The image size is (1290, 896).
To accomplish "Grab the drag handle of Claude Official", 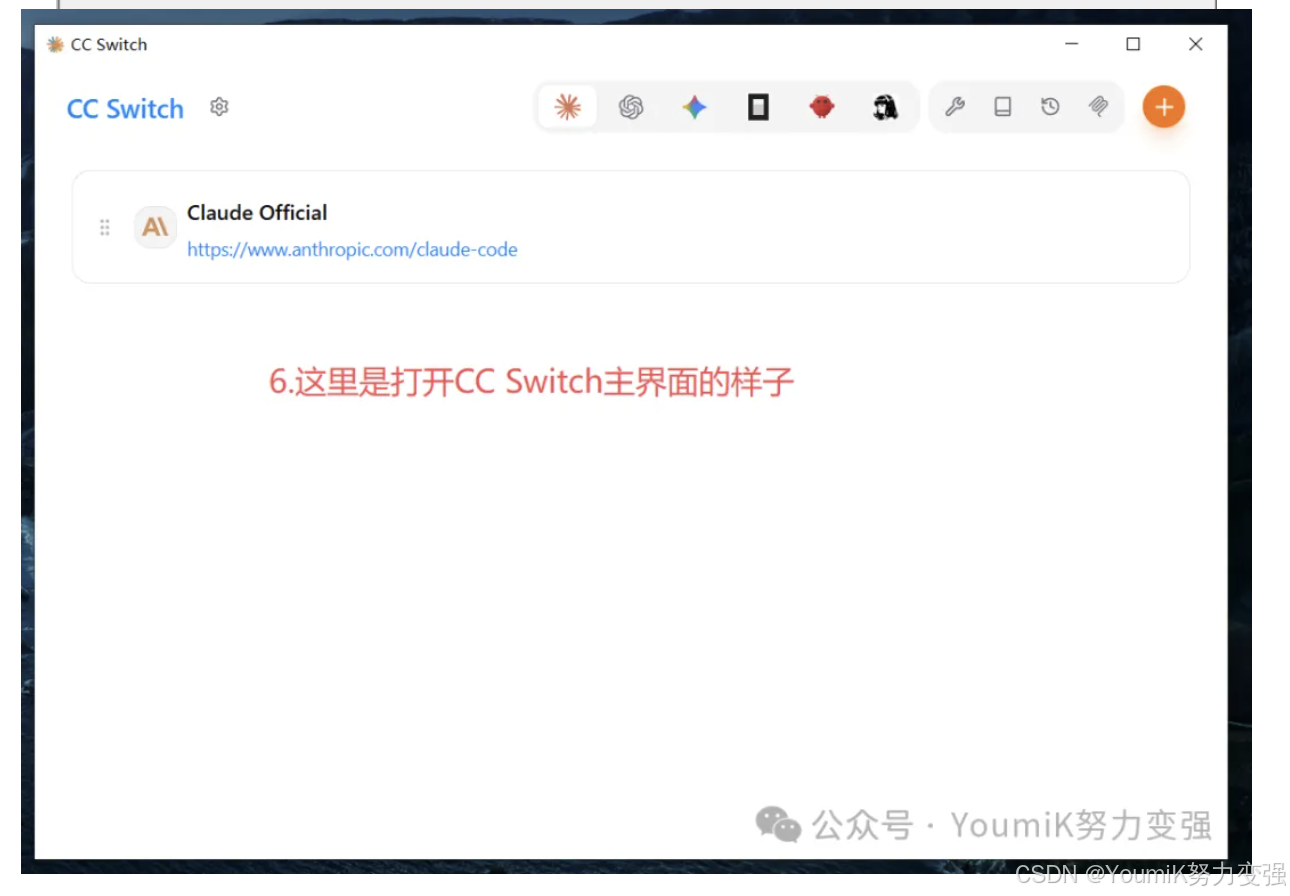I will 104,228.
